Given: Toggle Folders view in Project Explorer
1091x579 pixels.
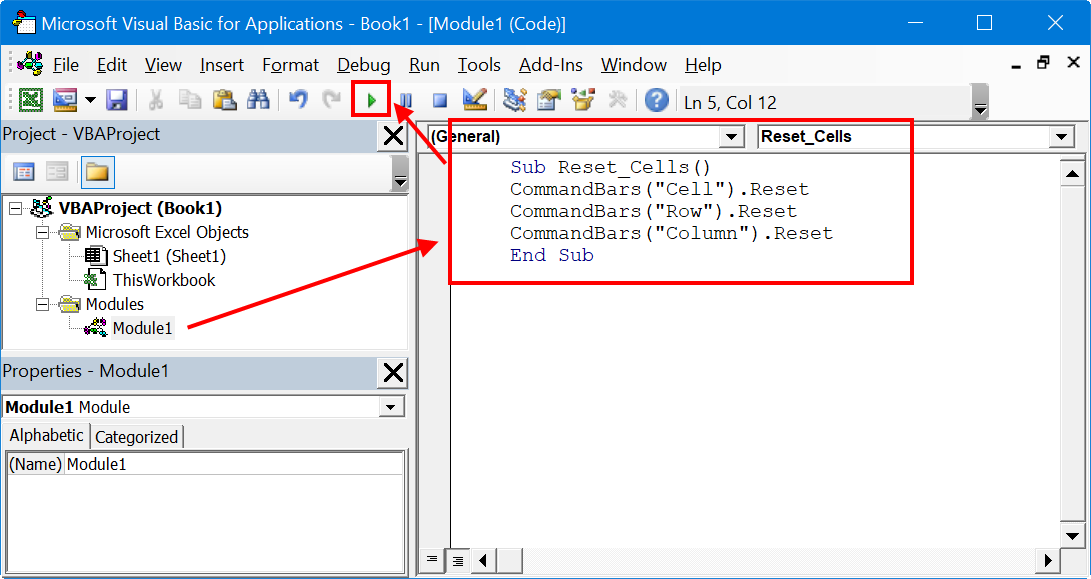Looking at the screenshot, I should click(x=97, y=172).
